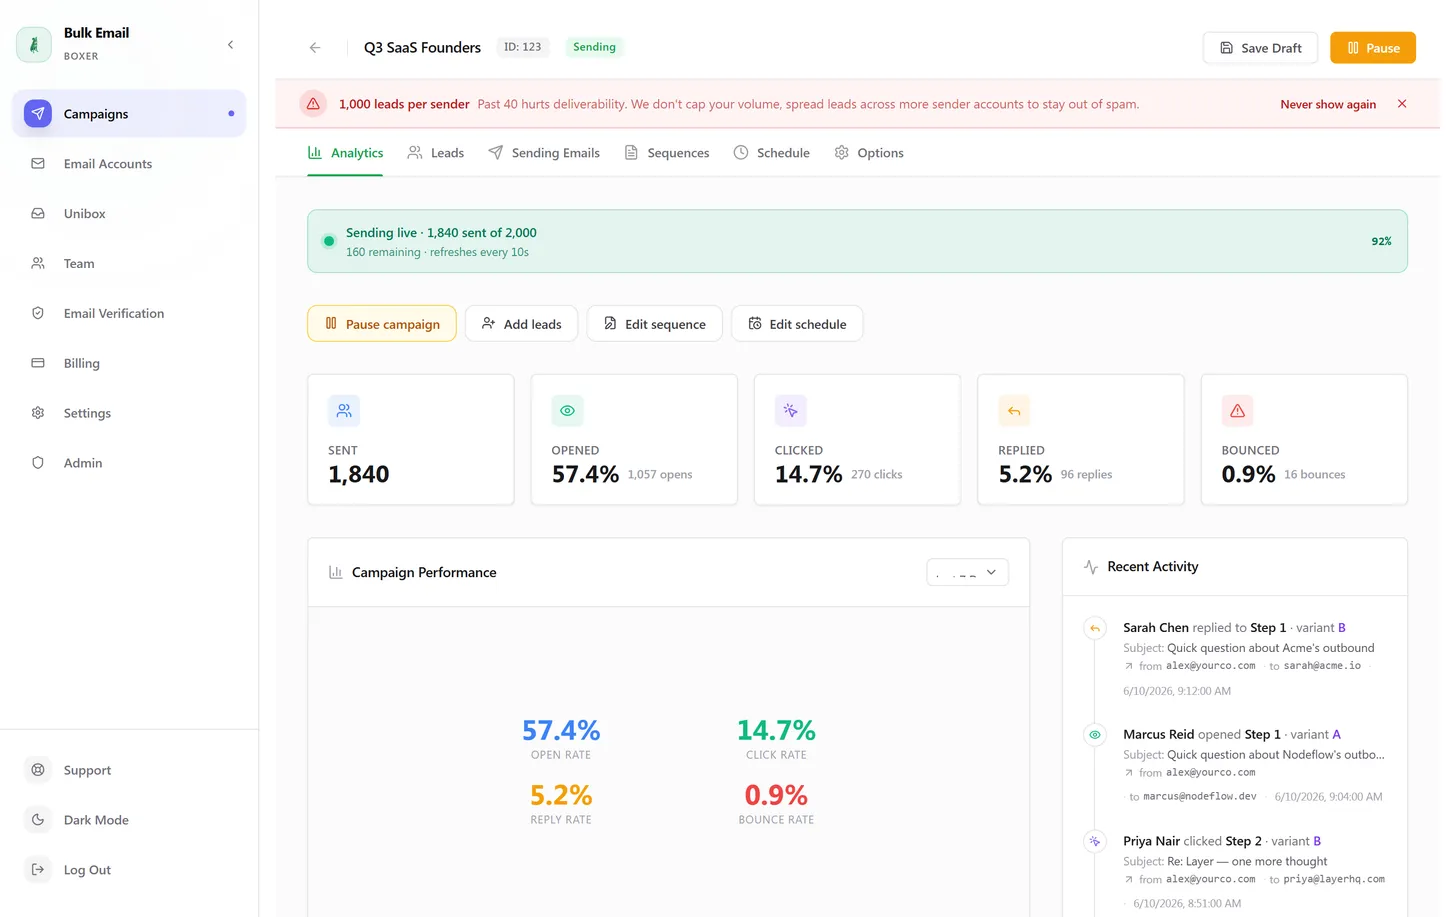Viewport: 1456px width, 917px height.
Task: Click the green live status dot
Action: coord(329,241)
